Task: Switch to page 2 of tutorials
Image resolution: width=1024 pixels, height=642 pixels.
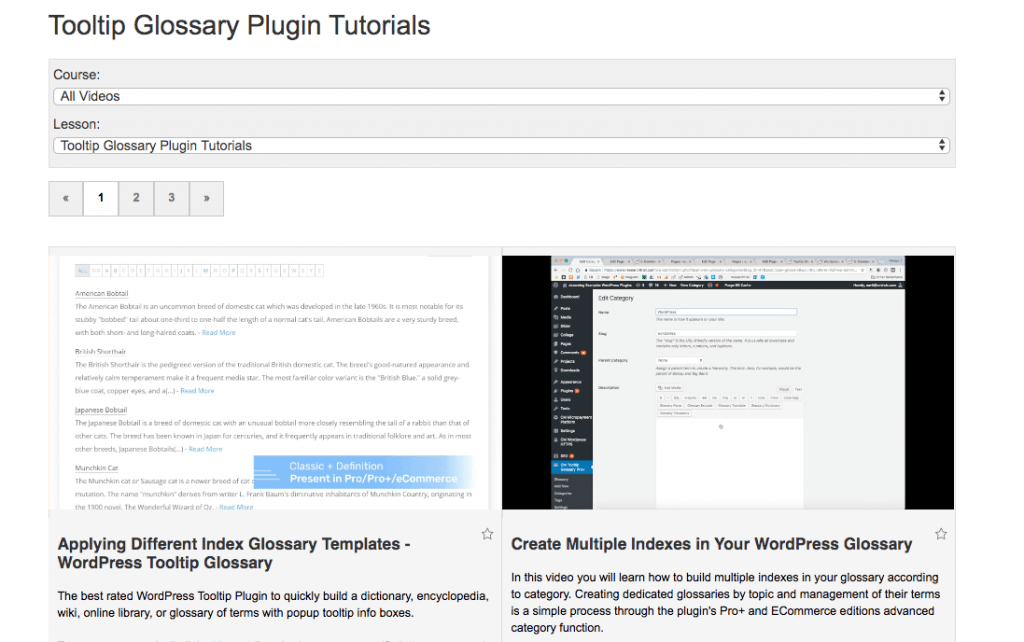Action: [x=136, y=198]
